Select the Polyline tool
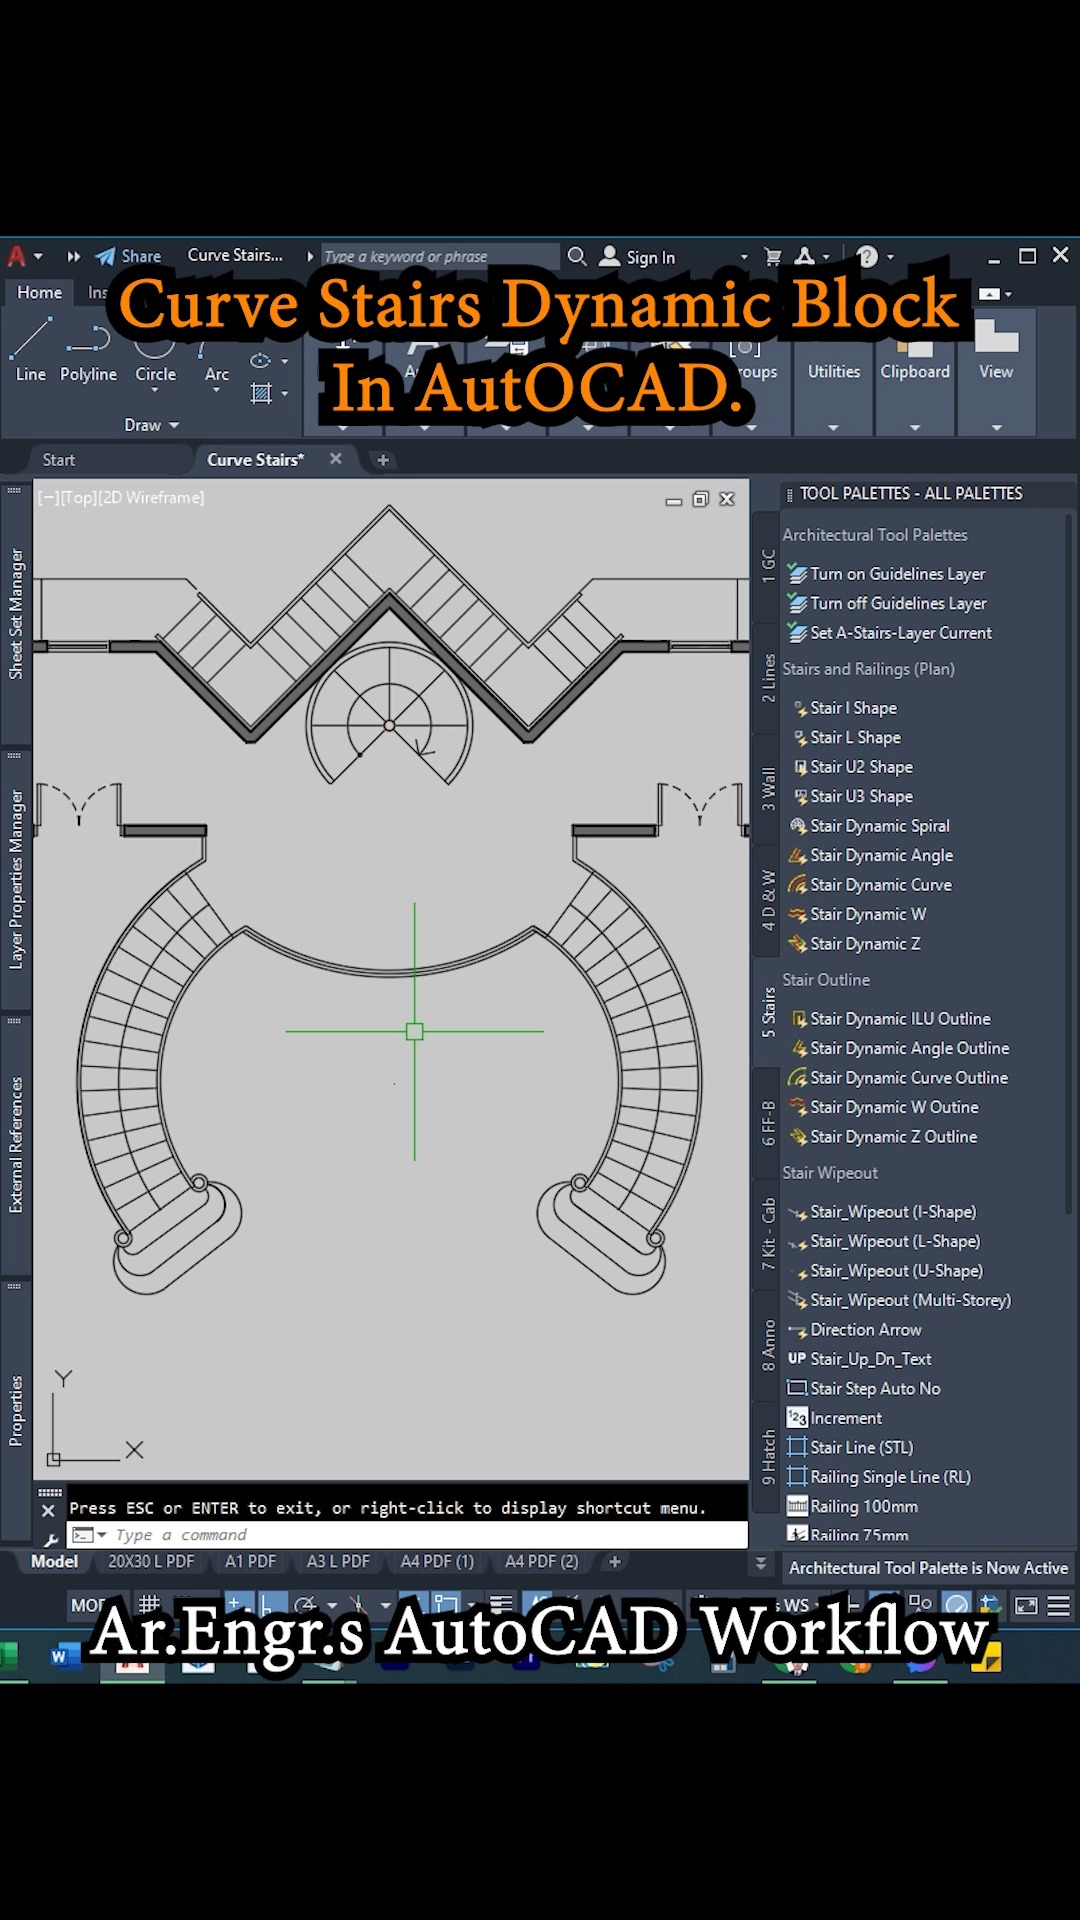The height and width of the screenshot is (1920, 1080). 88,351
